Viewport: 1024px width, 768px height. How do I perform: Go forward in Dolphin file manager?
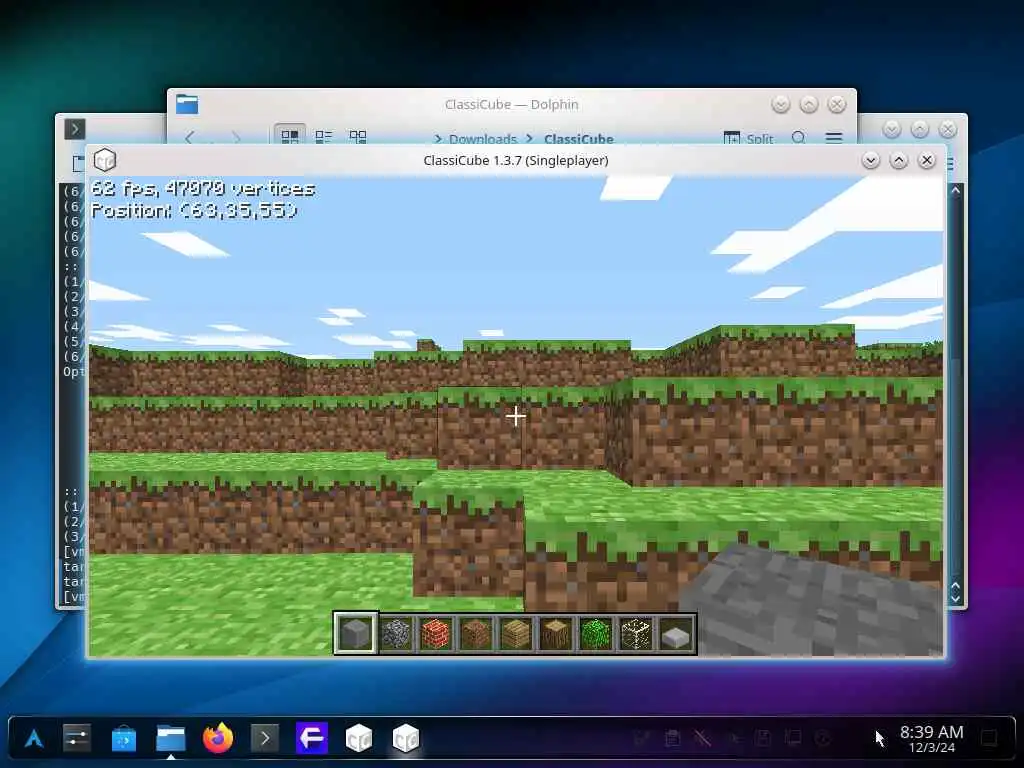(x=236, y=137)
